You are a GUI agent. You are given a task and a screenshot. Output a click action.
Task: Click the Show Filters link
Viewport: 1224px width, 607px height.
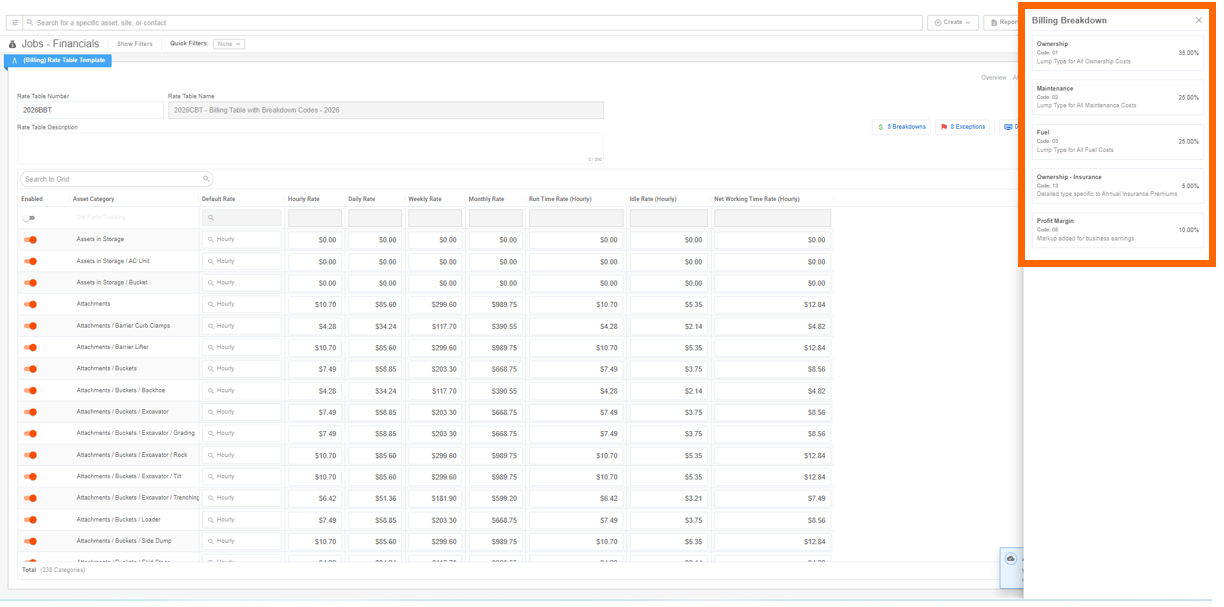pyautogui.click(x=135, y=44)
